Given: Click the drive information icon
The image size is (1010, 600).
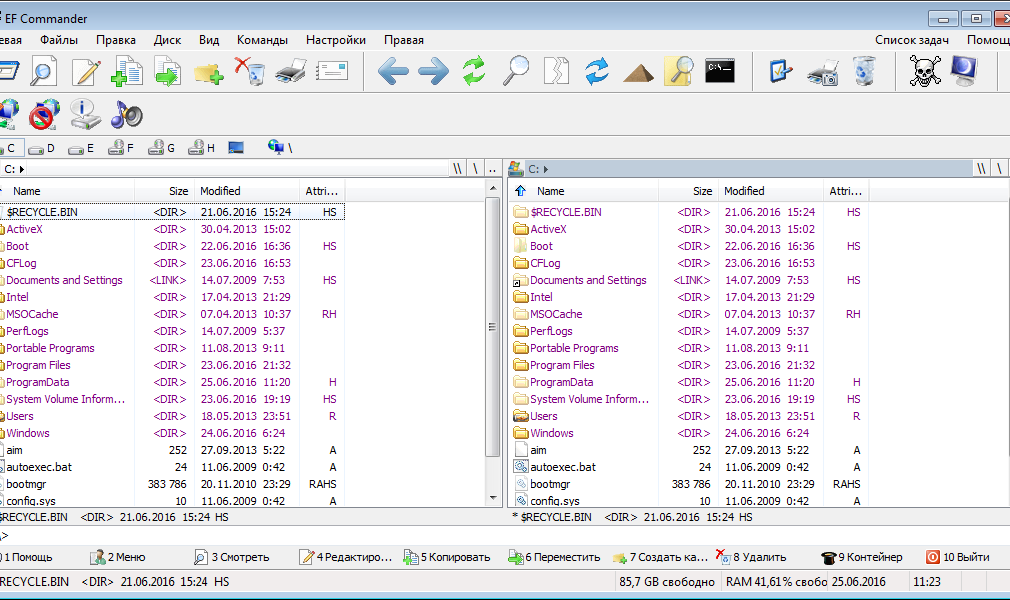Looking at the screenshot, I should point(85,115).
